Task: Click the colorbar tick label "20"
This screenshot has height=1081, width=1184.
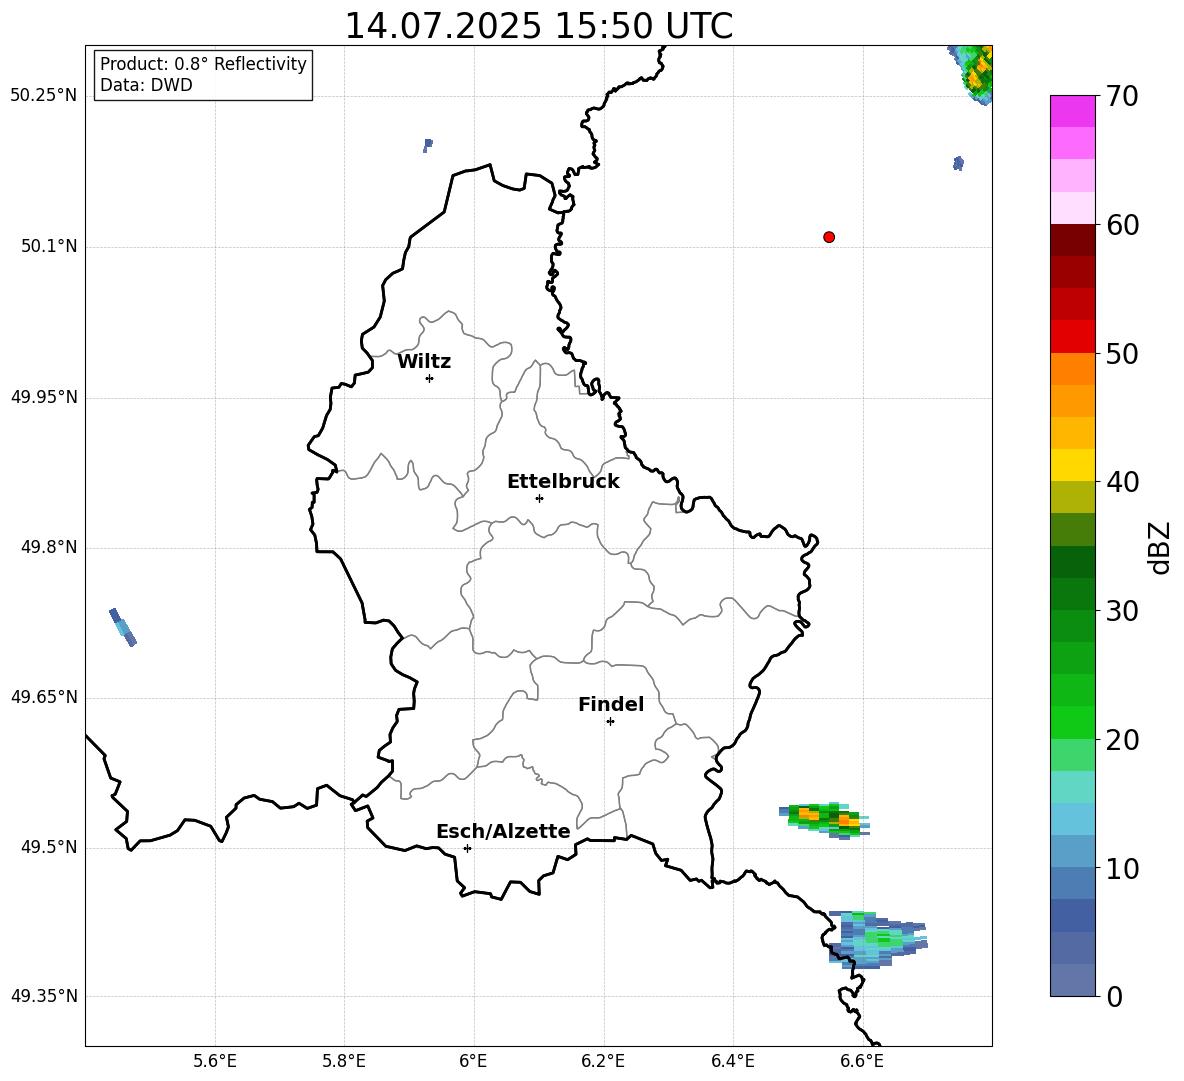Action: (1122, 739)
